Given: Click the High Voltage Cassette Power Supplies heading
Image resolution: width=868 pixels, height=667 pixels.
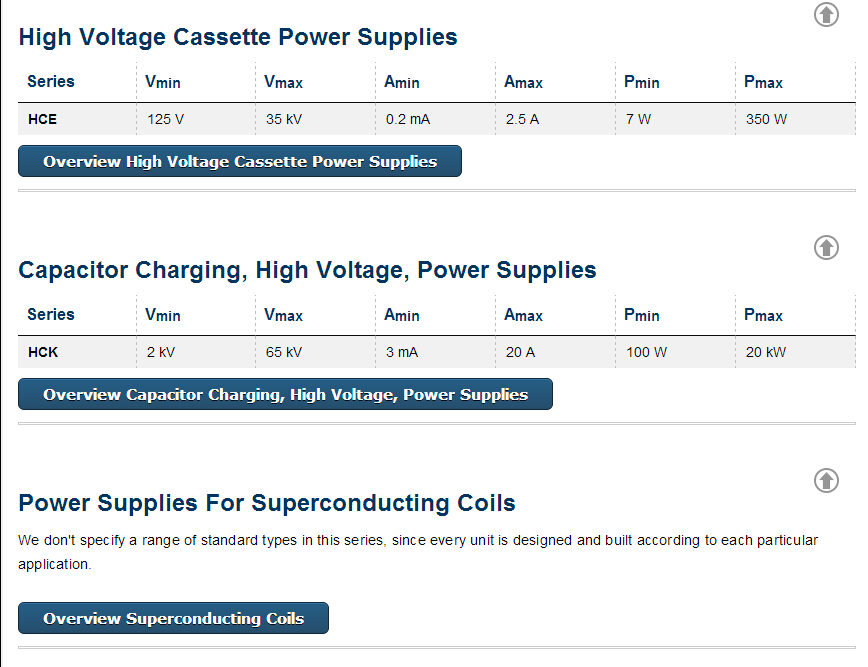Looking at the screenshot, I should (238, 37).
